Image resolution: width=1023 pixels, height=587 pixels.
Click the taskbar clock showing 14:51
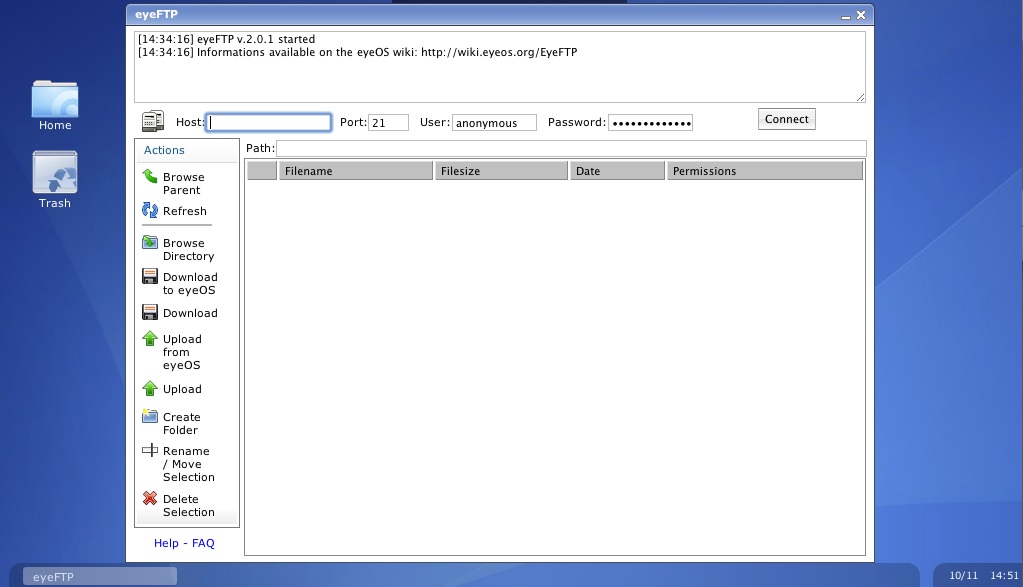(1004, 575)
